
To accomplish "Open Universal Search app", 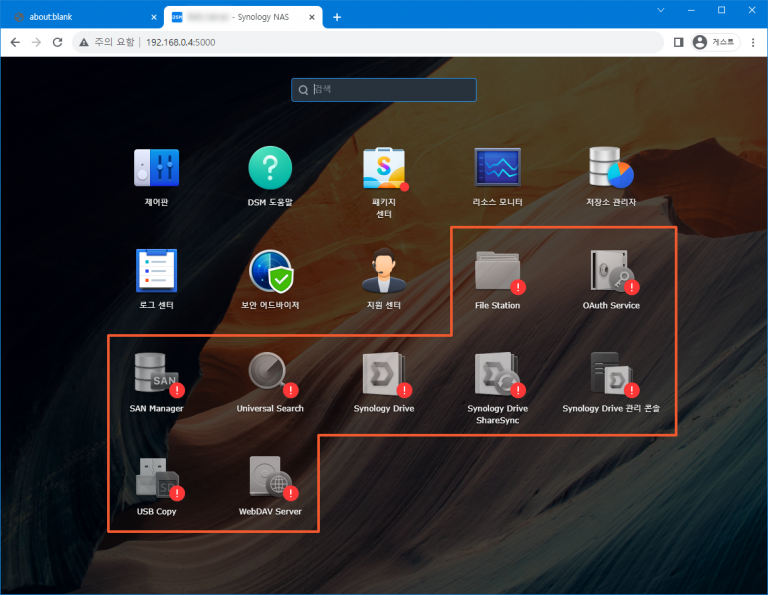I will coord(272,375).
